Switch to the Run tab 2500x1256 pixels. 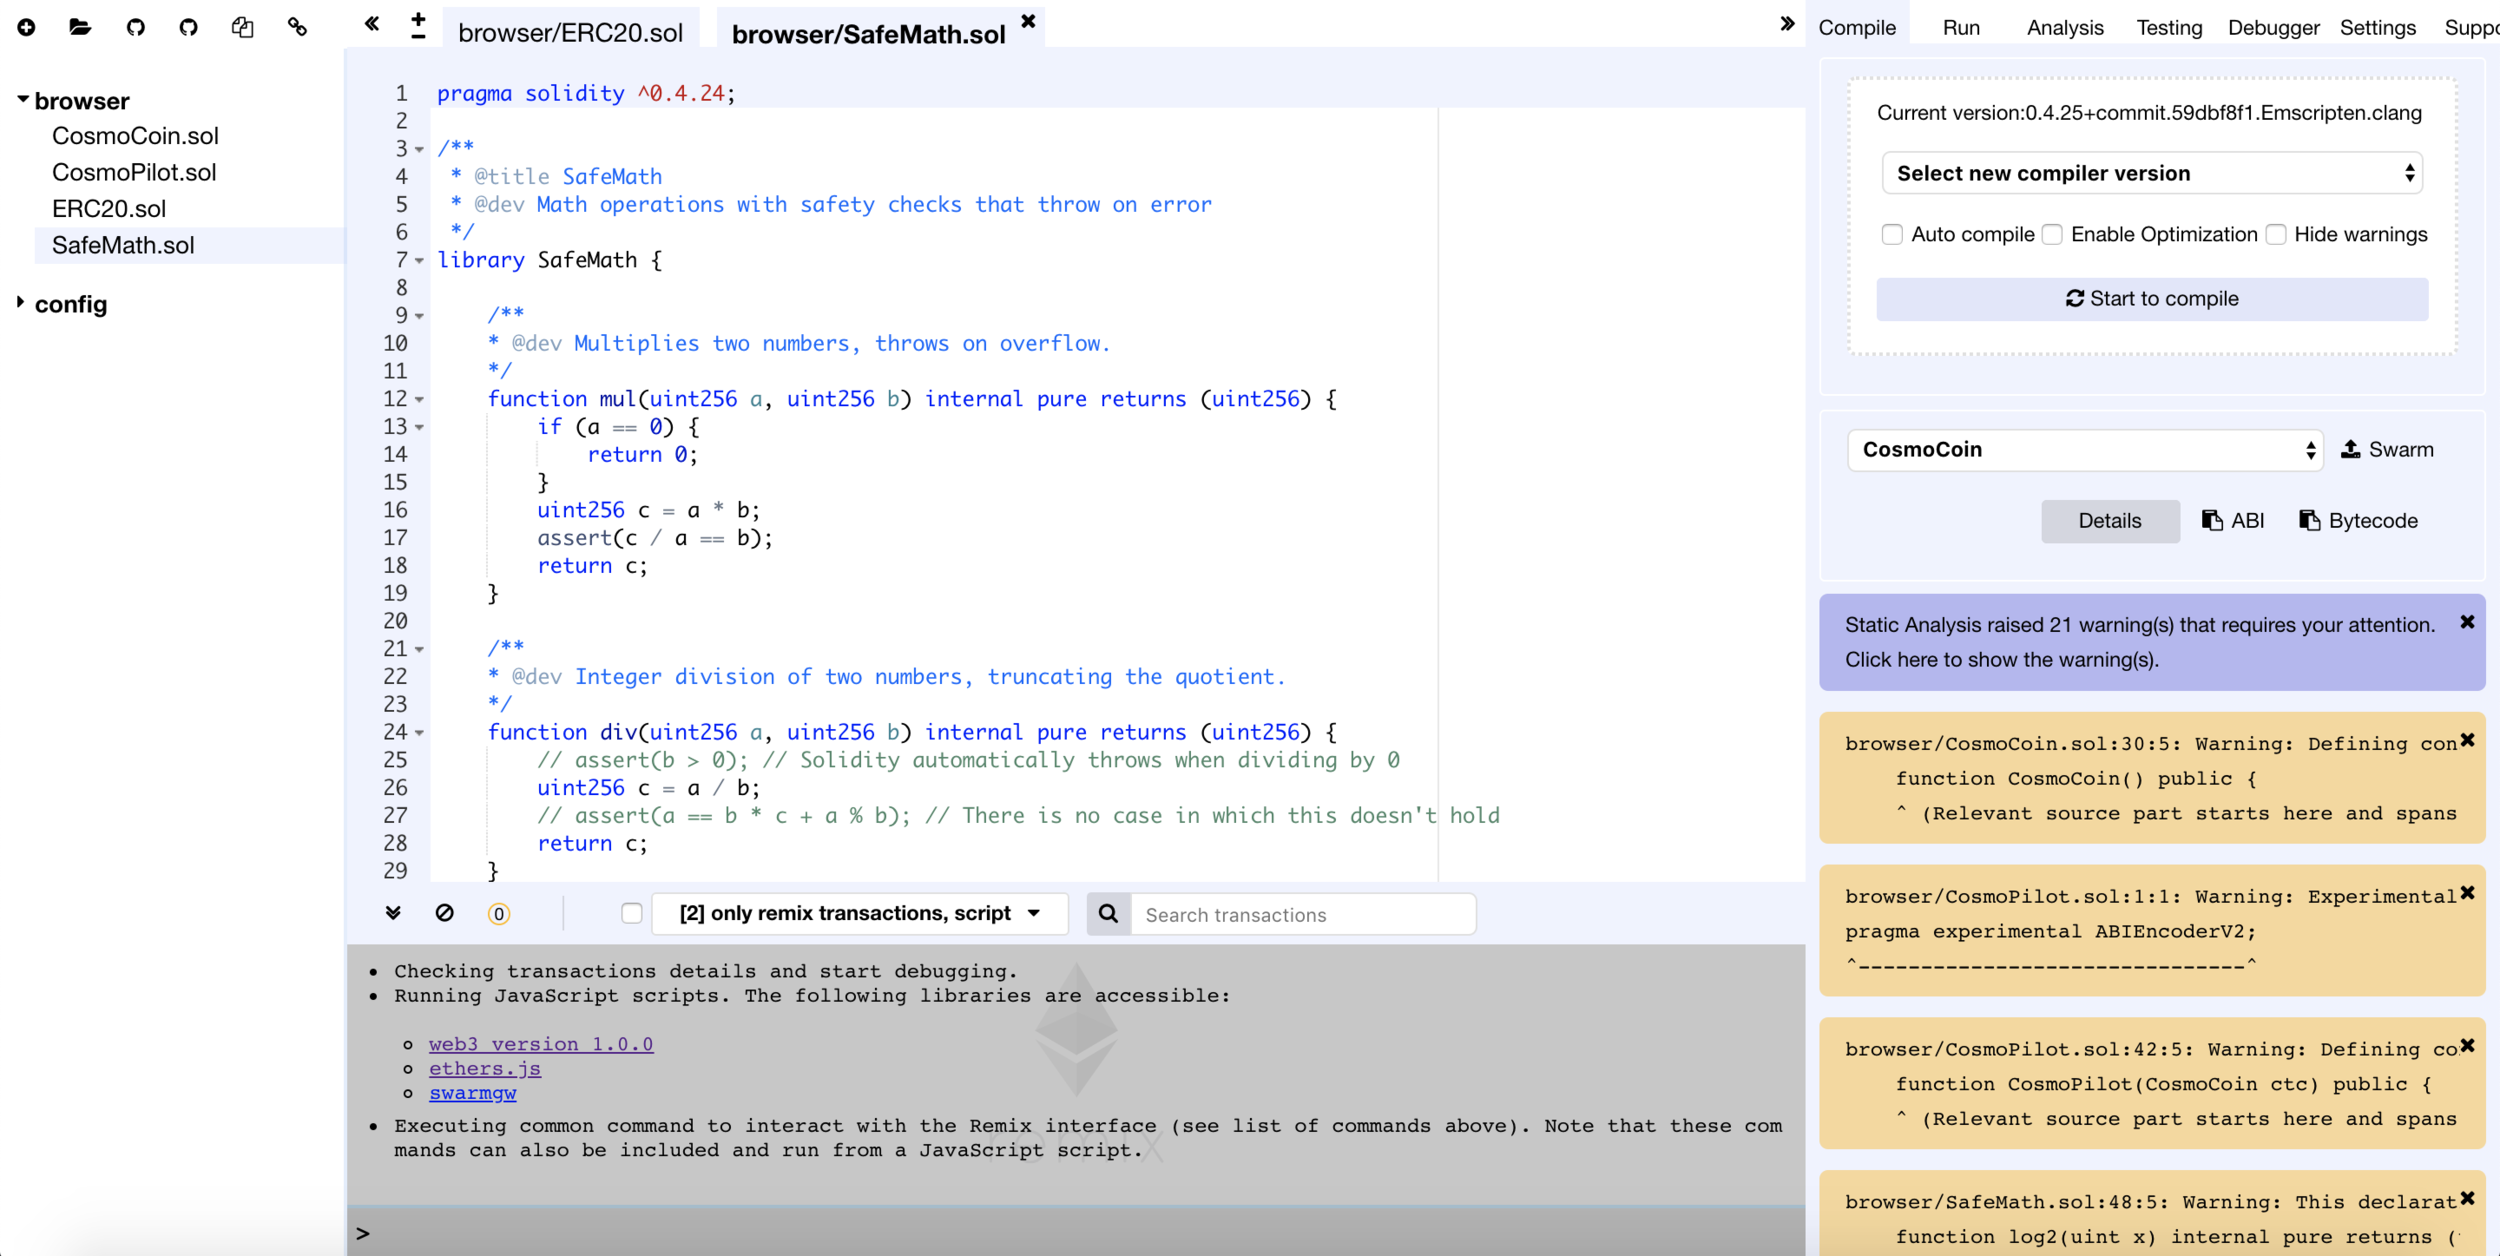(1960, 28)
